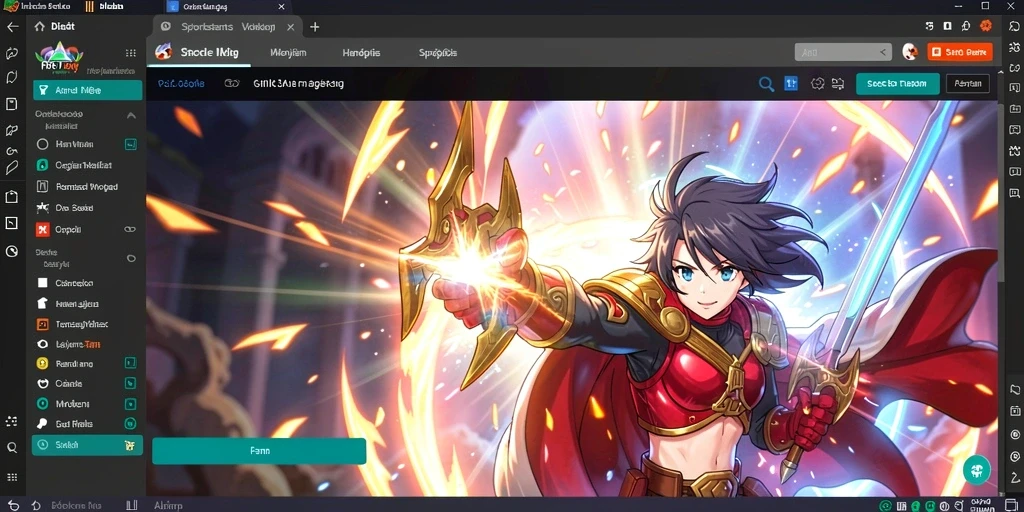Click the back arrow at top left

pos(12,27)
